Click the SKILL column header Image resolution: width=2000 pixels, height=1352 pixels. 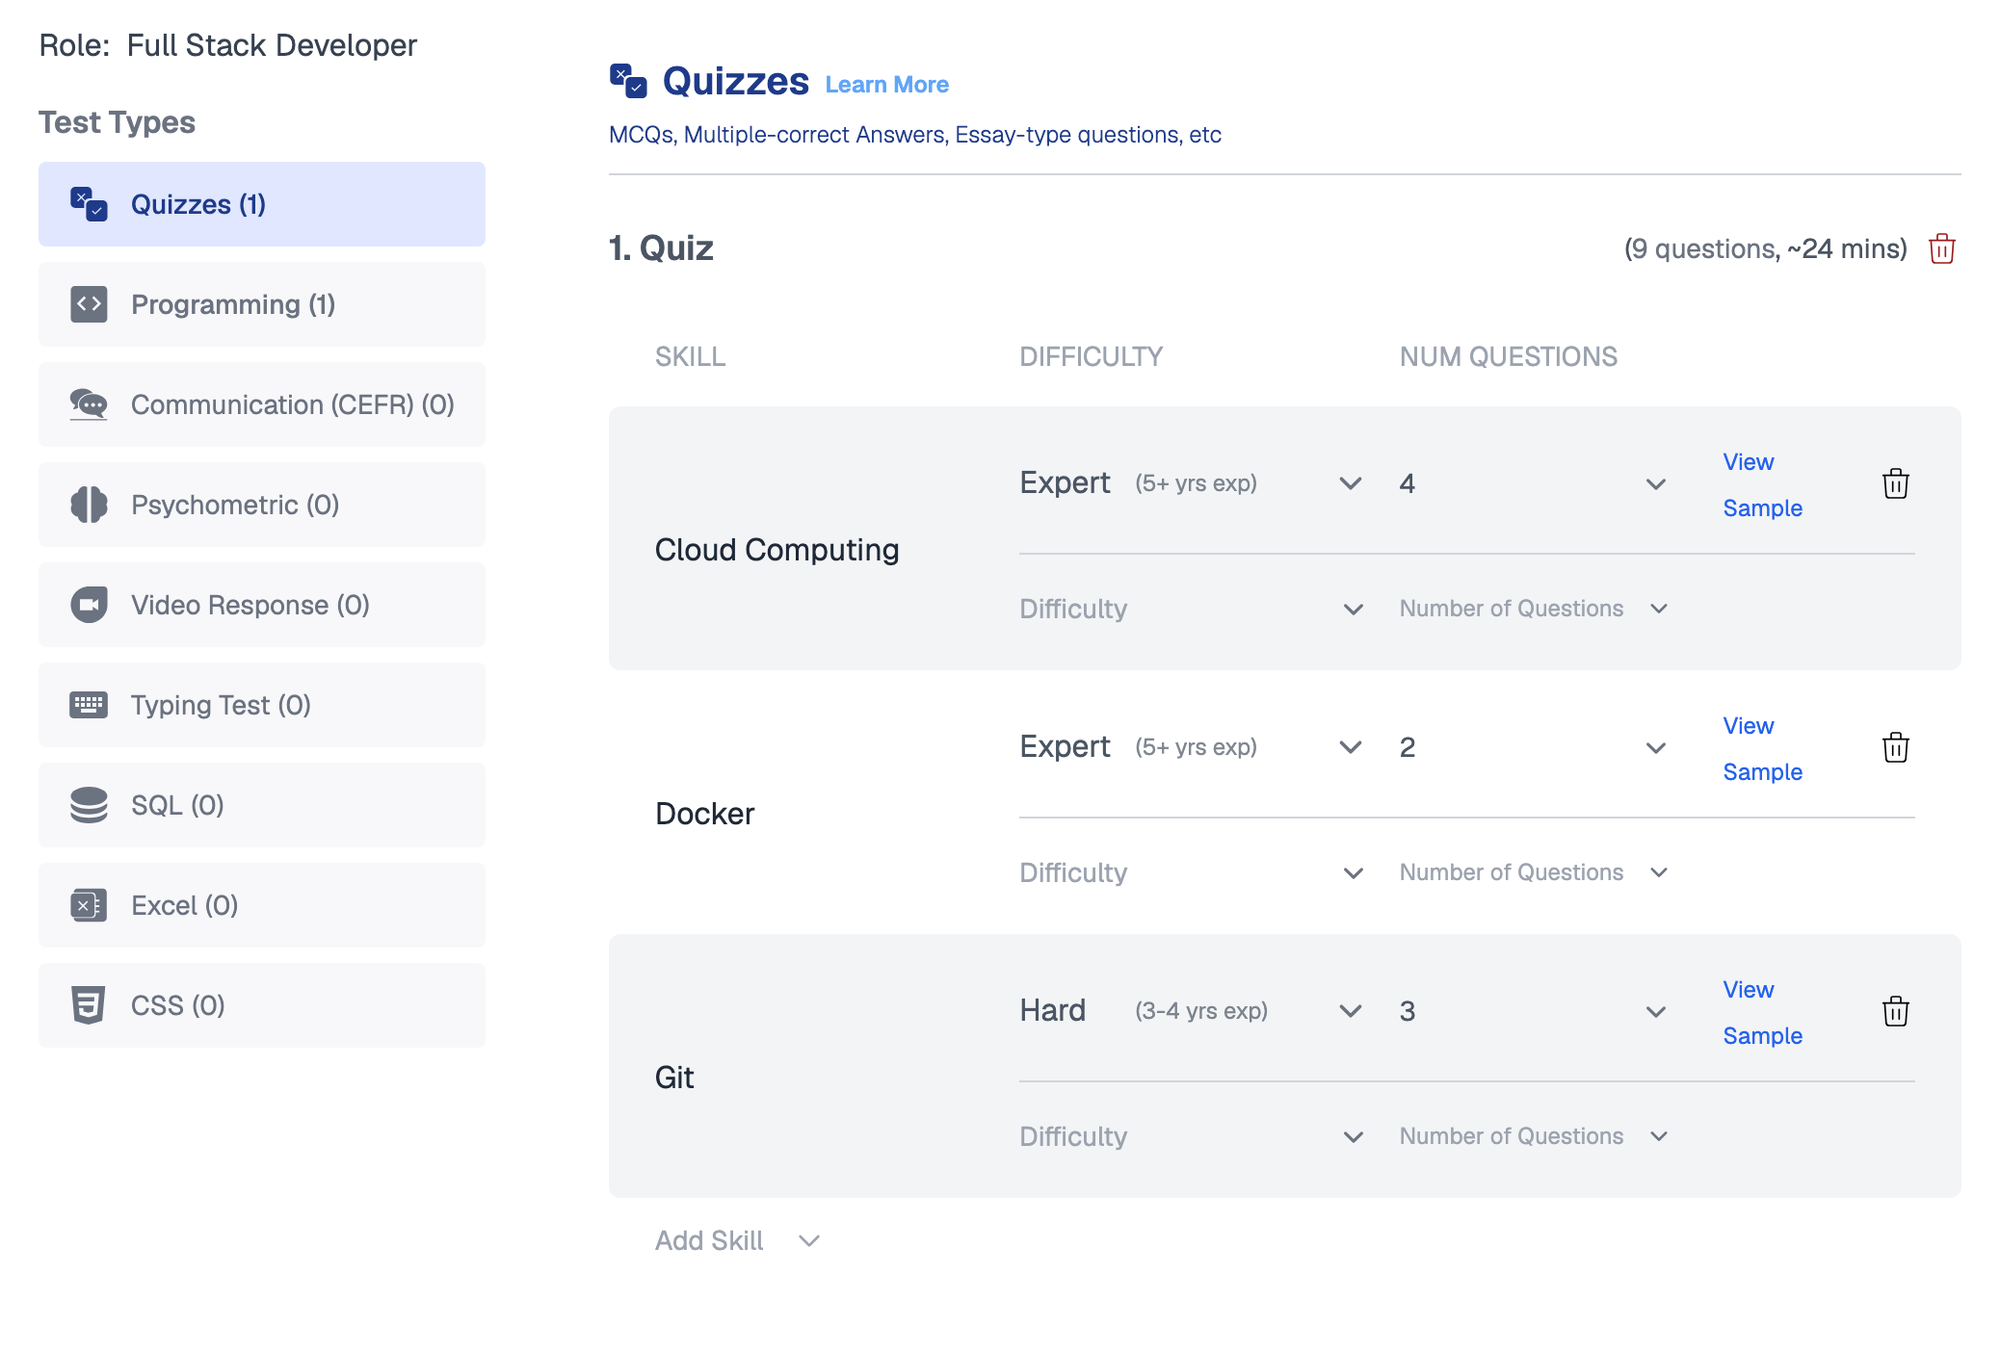[x=690, y=357]
